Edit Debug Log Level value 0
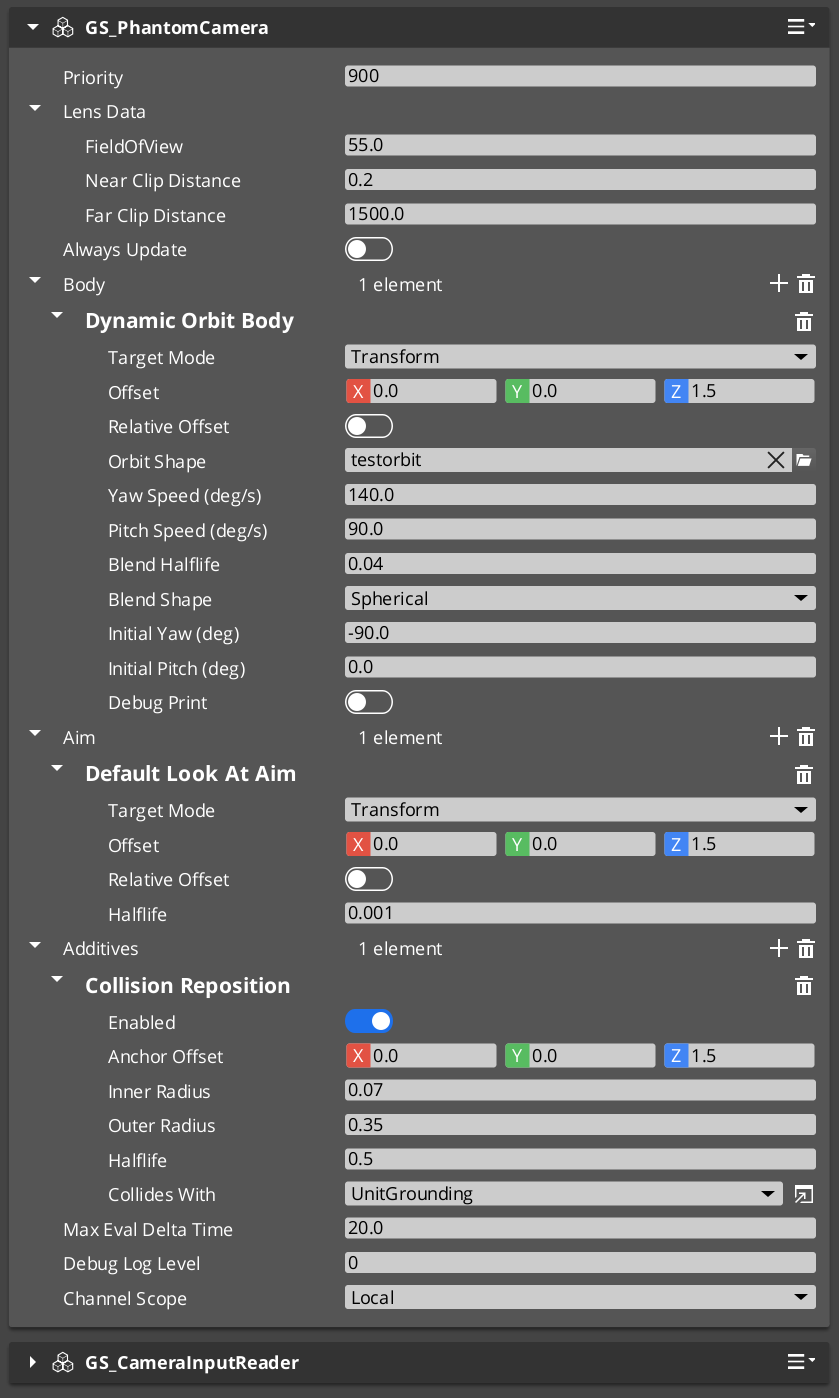 [580, 1263]
